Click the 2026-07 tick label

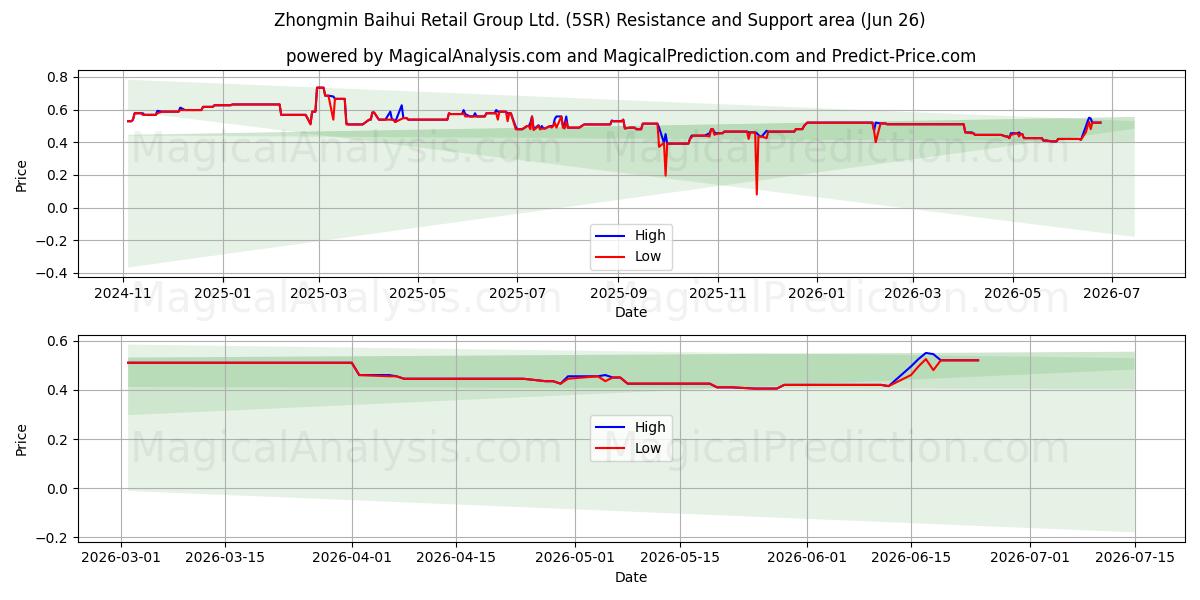[x=1112, y=293]
